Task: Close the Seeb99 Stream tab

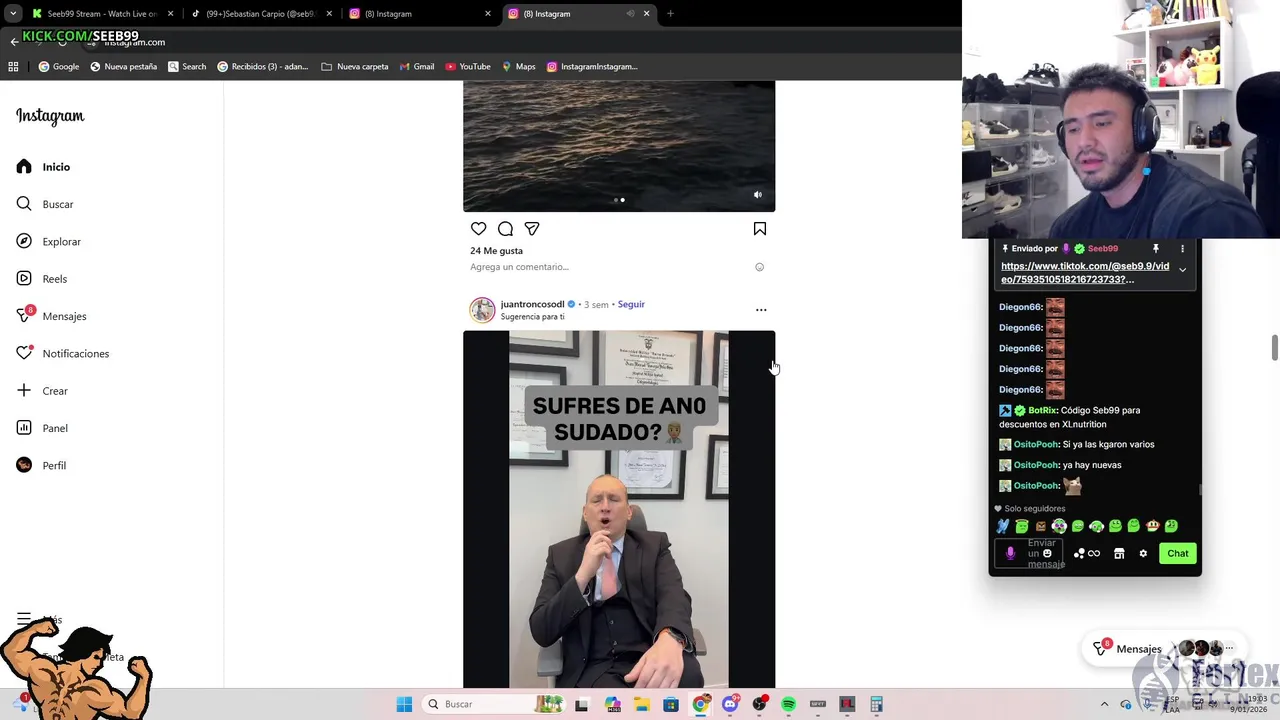Action: click(170, 14)
